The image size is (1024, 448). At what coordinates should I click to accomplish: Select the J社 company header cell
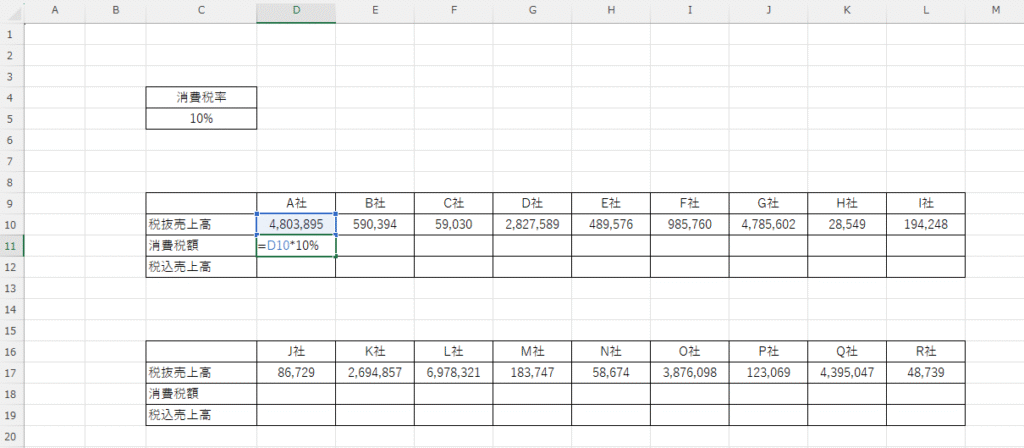click(x=296, y=351)
